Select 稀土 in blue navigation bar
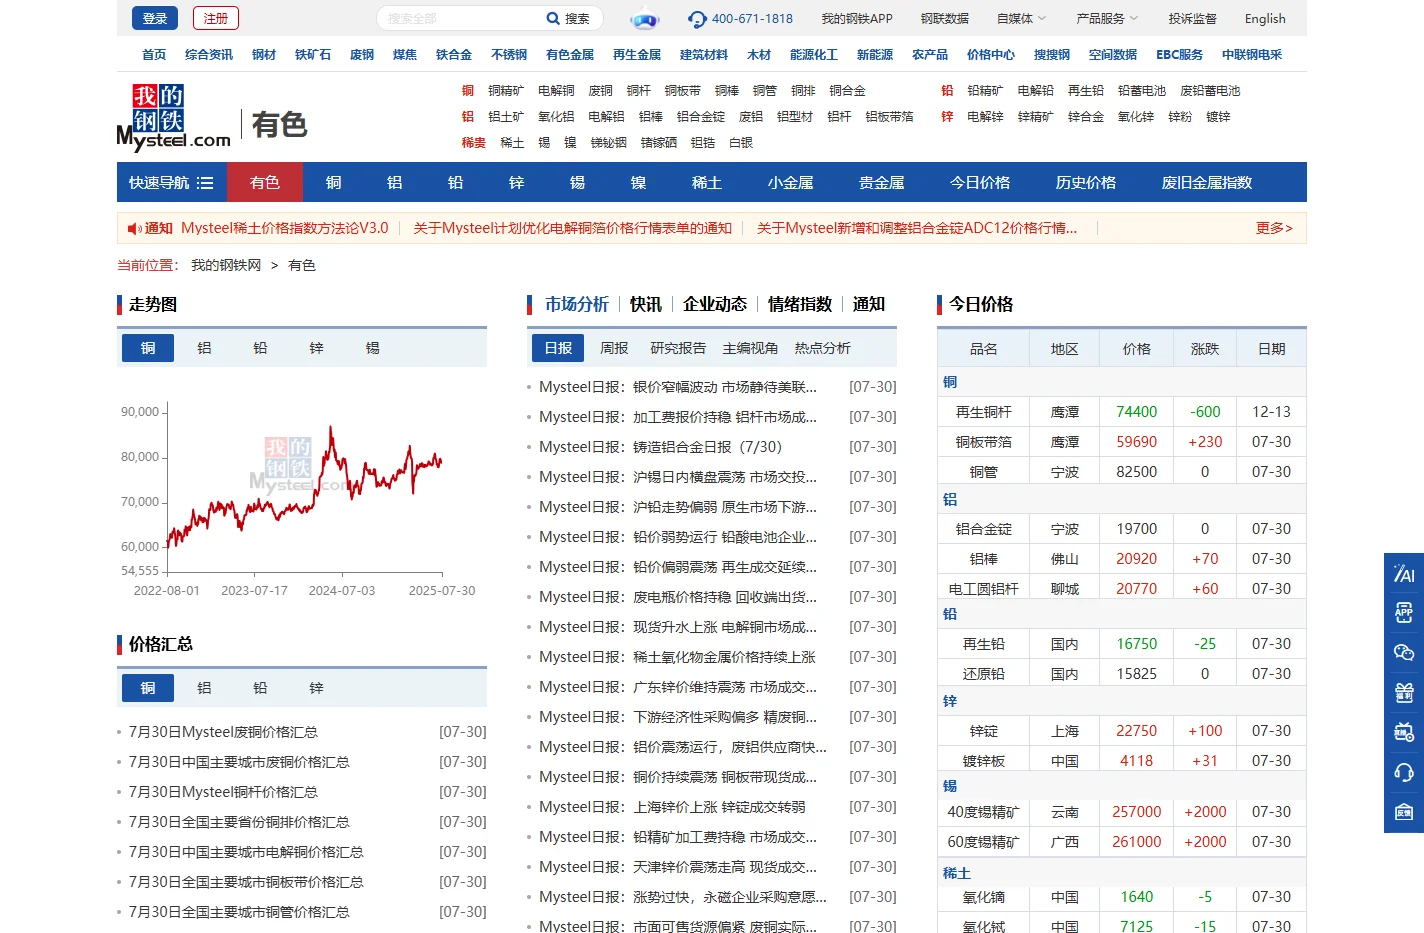 coord(706,182)
